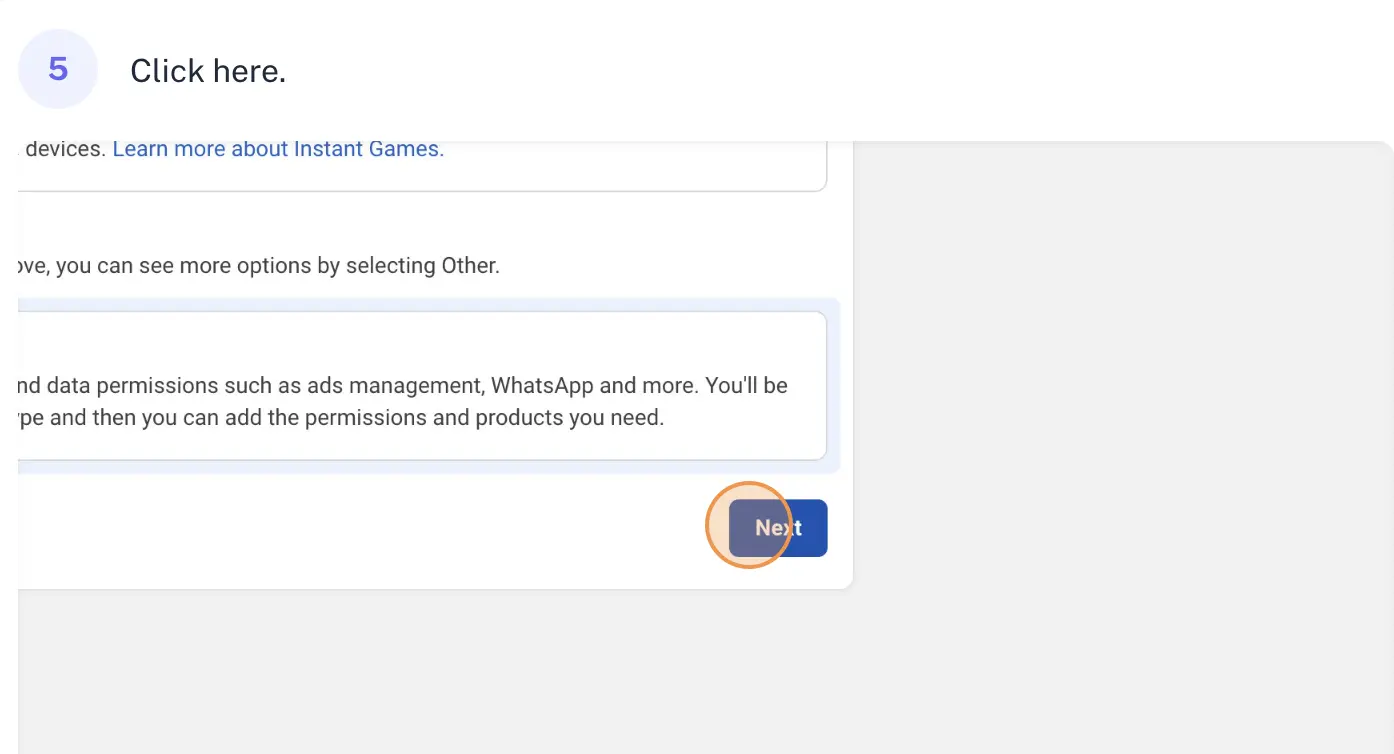Image resolution: width=1394 pixels, height=754 pixels.
Task: Click the sentence about selecting Other
Action: click(x=258, y=266)
